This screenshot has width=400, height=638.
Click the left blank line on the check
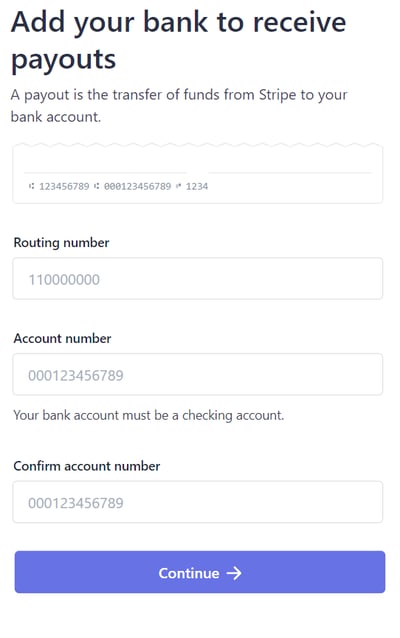(x=105, y=173)
